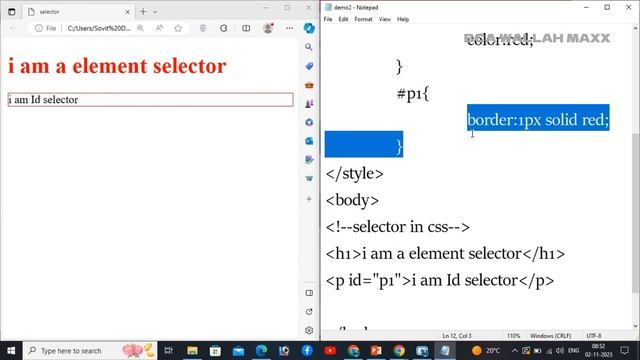The width and height of the screenshot is (640, 360).
Task: Open Facebook icon on taskbar
Action: point(307,351)
